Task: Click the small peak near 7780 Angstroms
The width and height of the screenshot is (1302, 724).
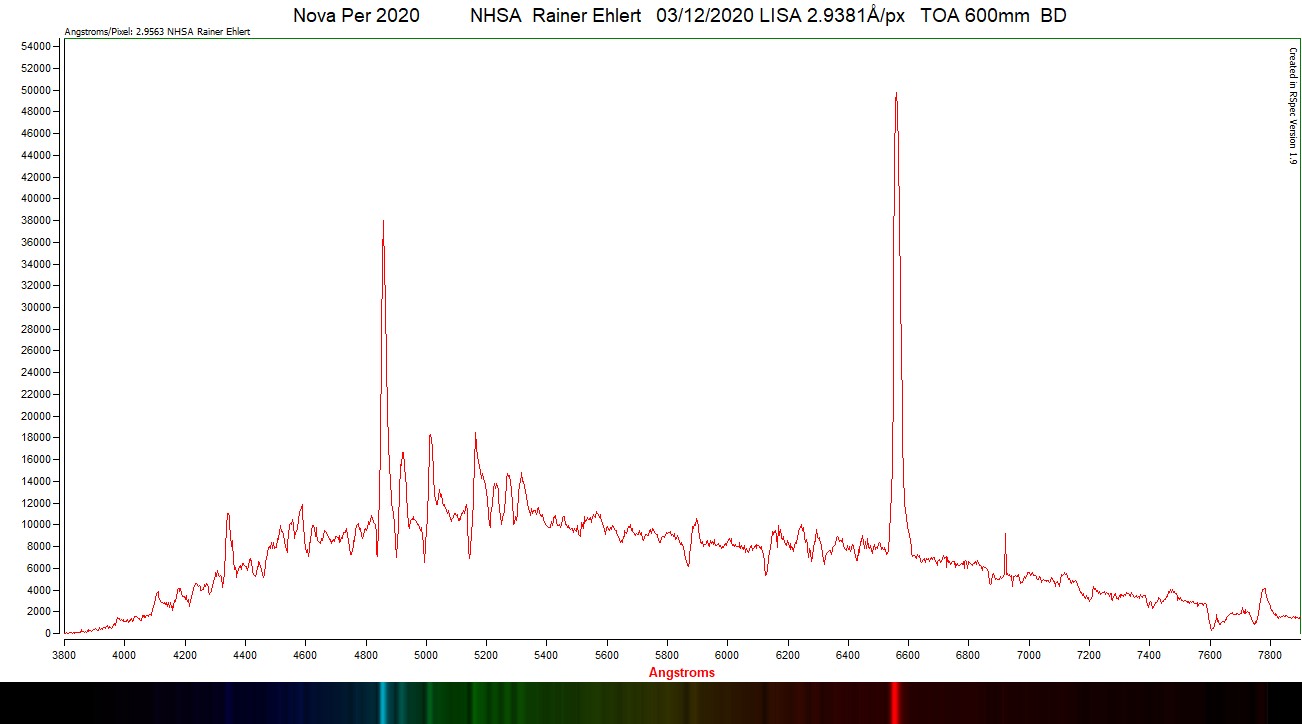Action: coord(1264,590)
